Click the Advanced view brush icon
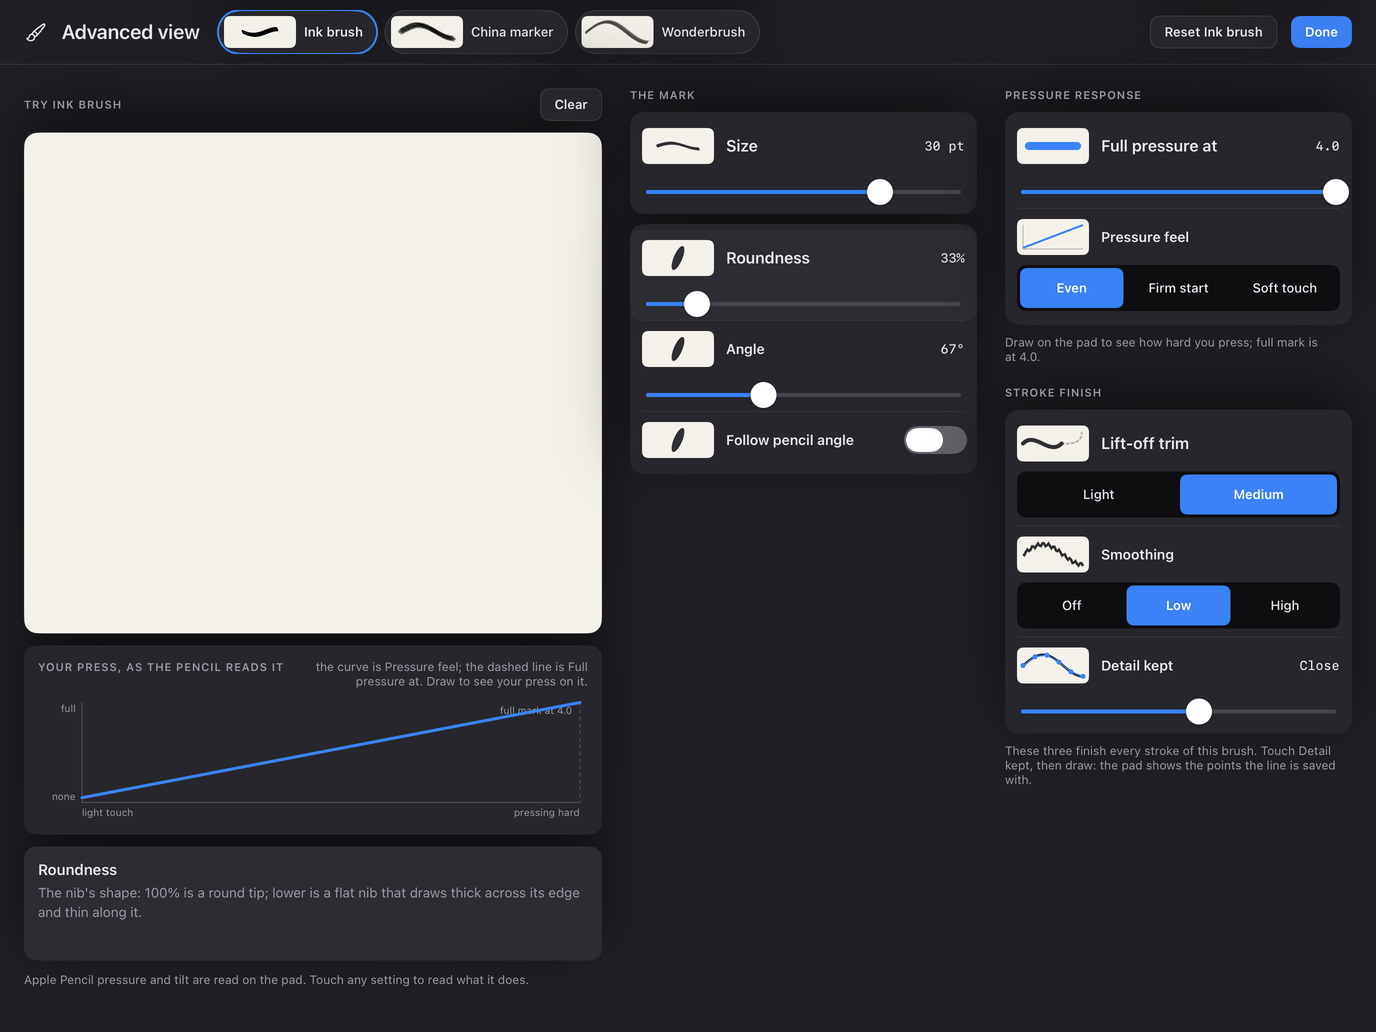The width and height of the screenshot is (1376, 1032). 36,33
